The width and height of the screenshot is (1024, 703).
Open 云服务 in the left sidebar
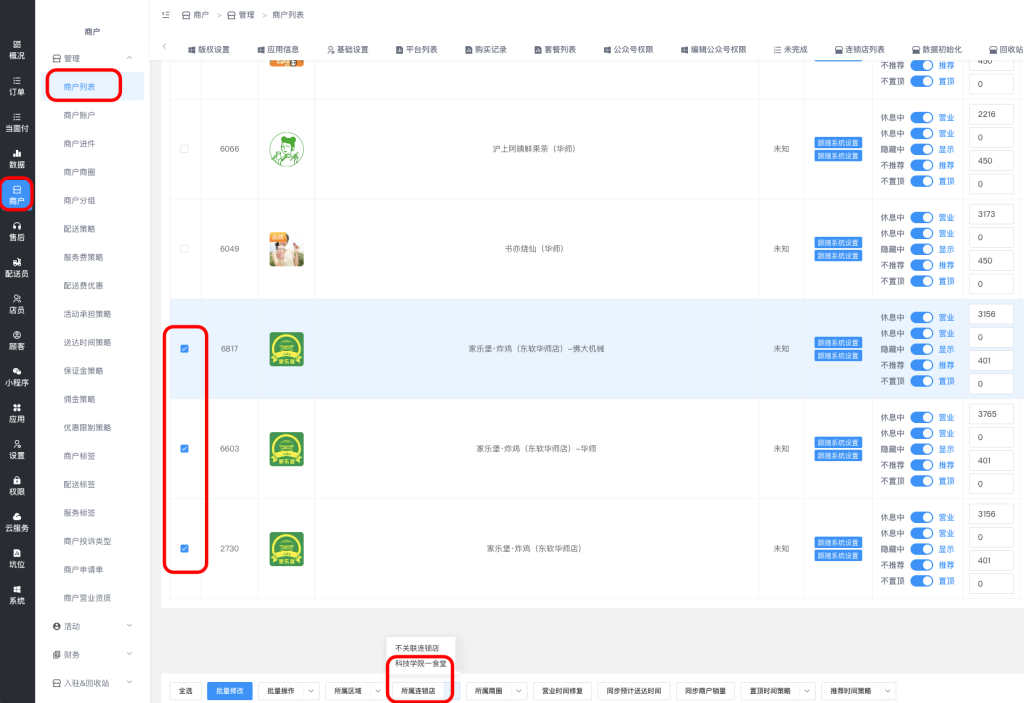click(x=17, y=521)
